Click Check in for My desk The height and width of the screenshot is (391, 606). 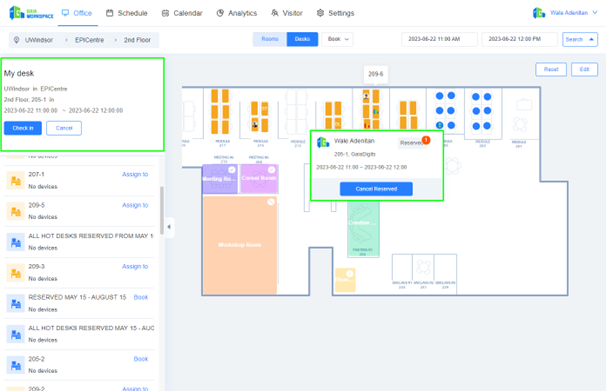pyautogui.click(x=23, y=128)
